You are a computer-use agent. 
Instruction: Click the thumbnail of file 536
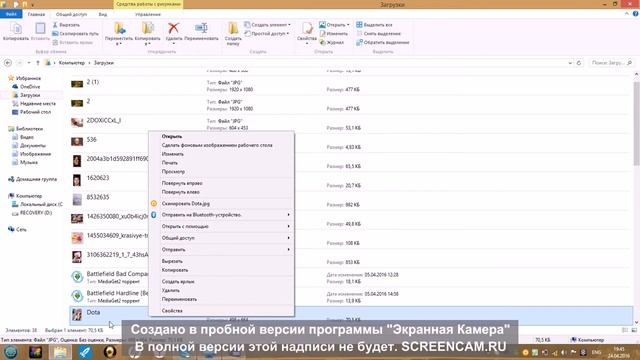(77, 142)
